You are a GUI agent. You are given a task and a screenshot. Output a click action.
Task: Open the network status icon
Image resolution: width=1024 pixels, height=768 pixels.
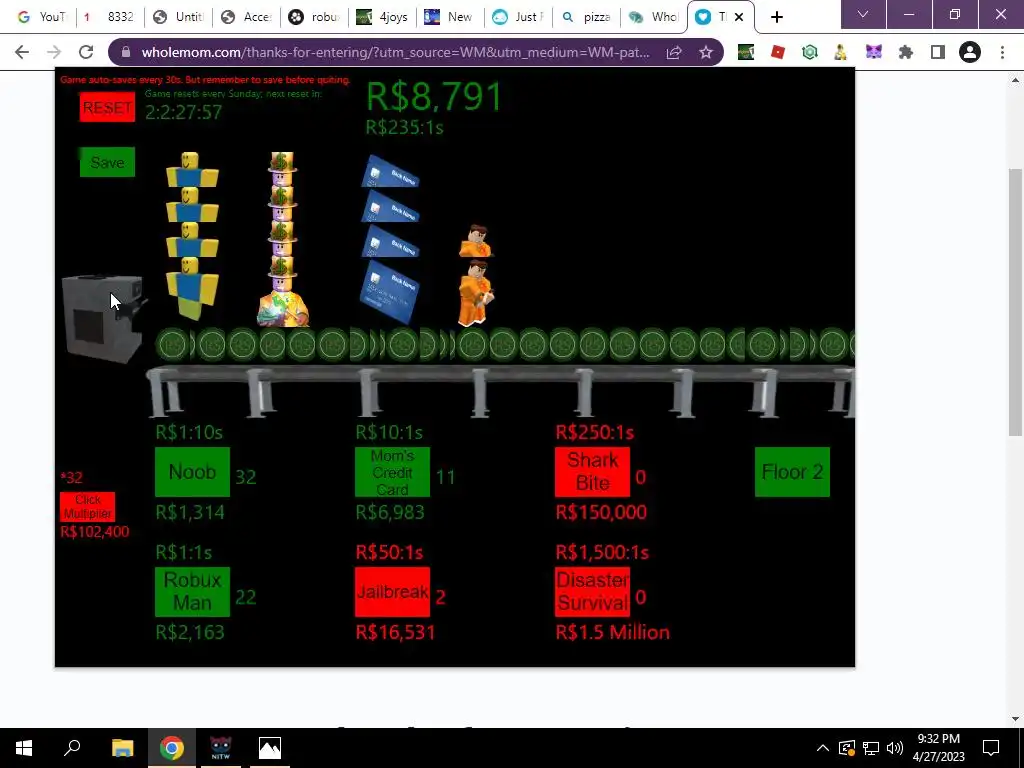pos(871,748)
